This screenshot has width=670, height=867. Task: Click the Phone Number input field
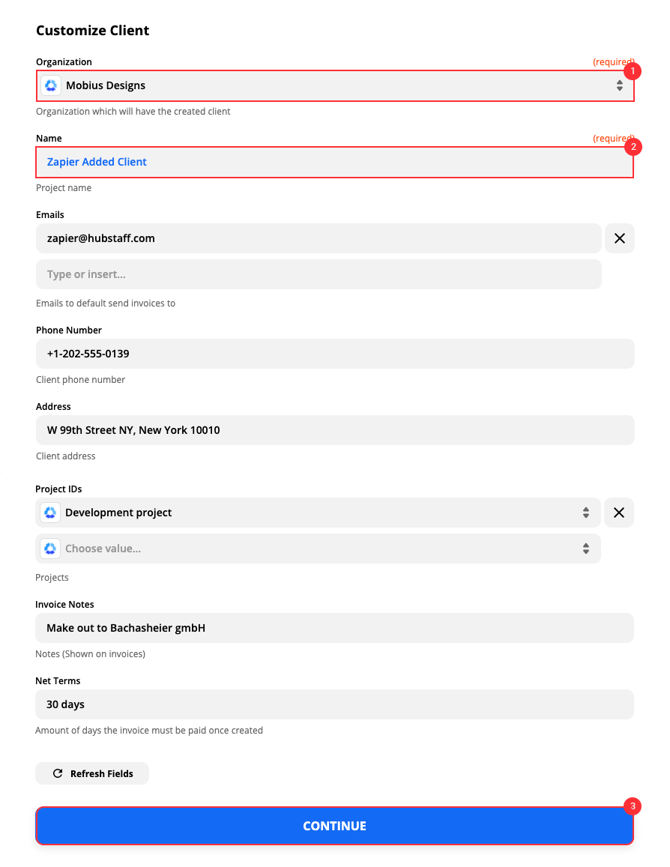click(x=334, y=354)
